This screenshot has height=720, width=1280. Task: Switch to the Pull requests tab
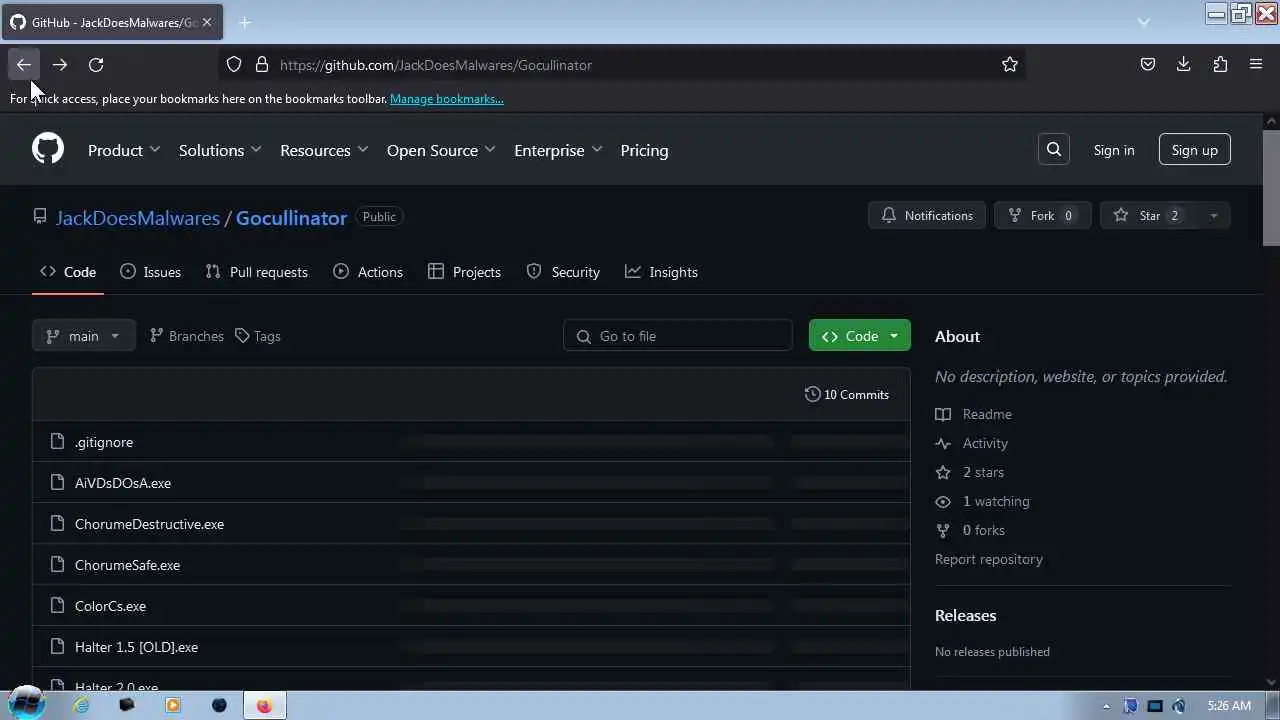(x=257, y=272)
